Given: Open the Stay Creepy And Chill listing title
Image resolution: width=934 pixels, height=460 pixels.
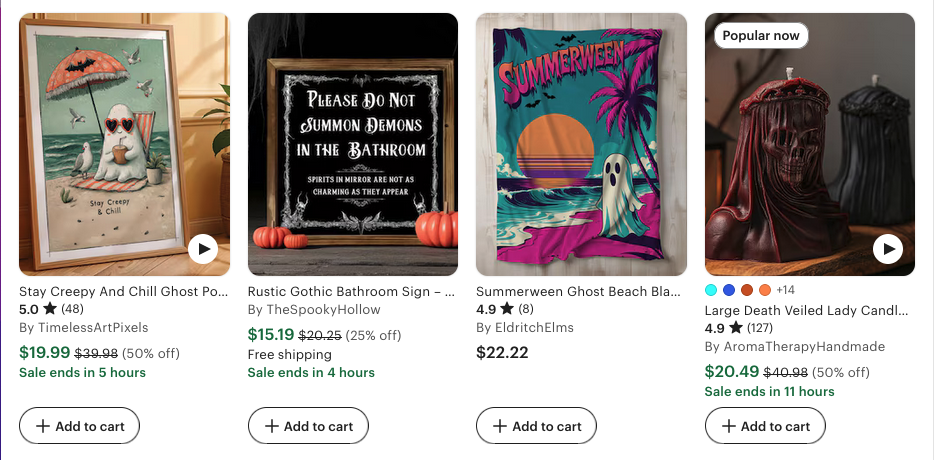Looking at the screenshot, I should pos(124,291).
